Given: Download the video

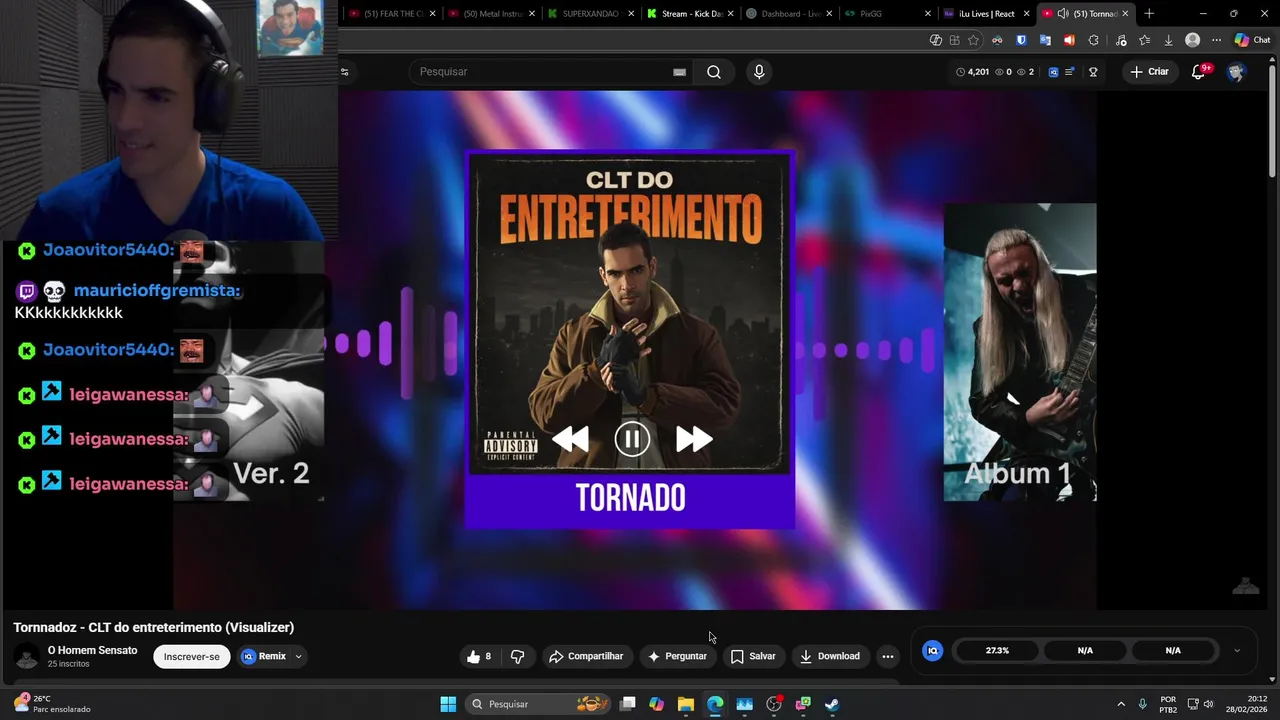Looking at the screenshot, I should click(829, 656).
